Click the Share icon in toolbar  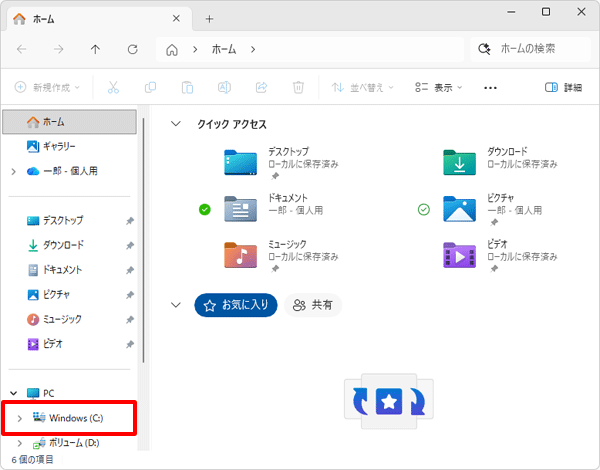[x=261, y=88]
